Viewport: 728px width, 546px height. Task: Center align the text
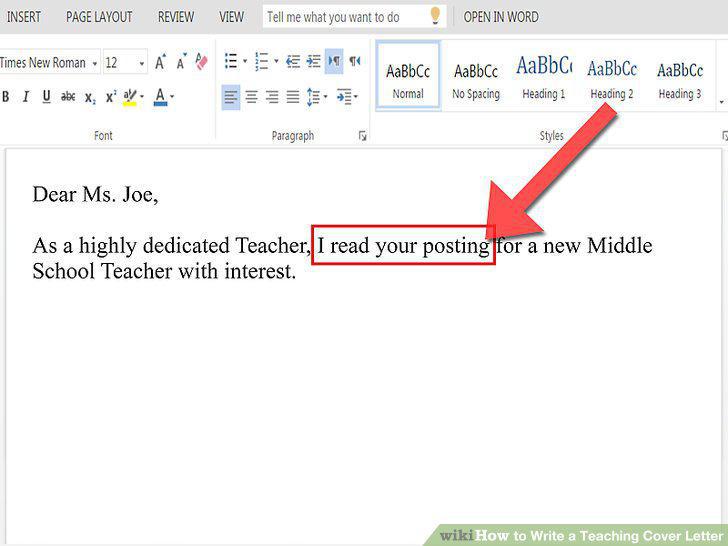252,97
